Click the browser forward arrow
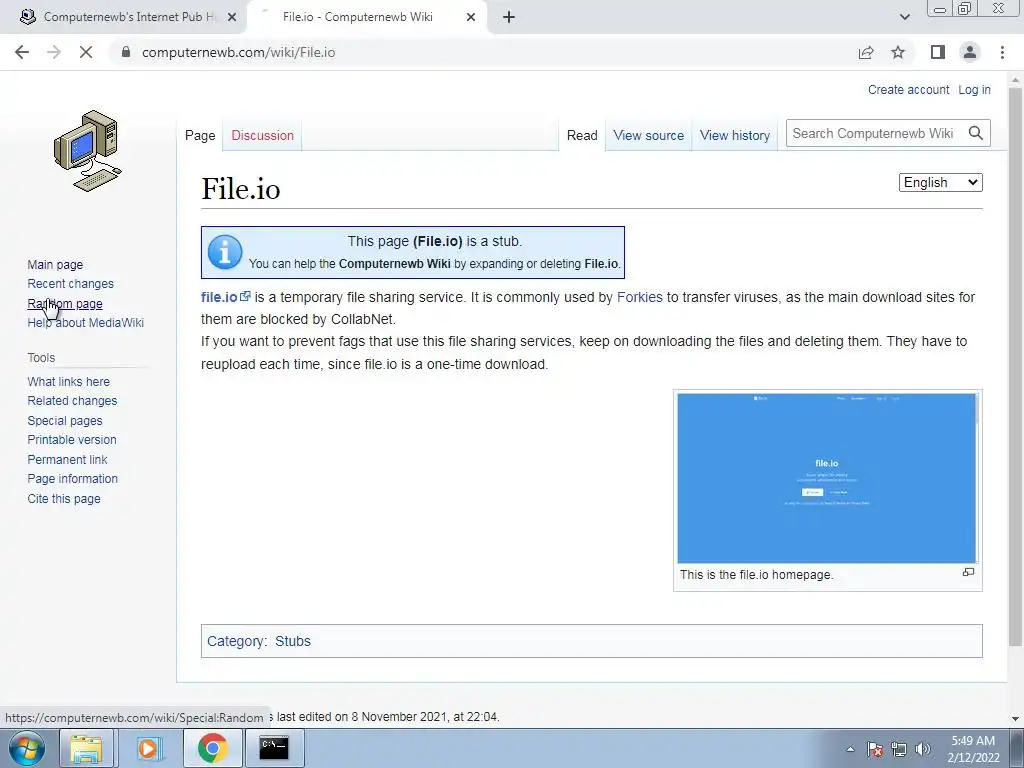The height and width of the screenshot is (768, 1024). click(x=54, y=52)
